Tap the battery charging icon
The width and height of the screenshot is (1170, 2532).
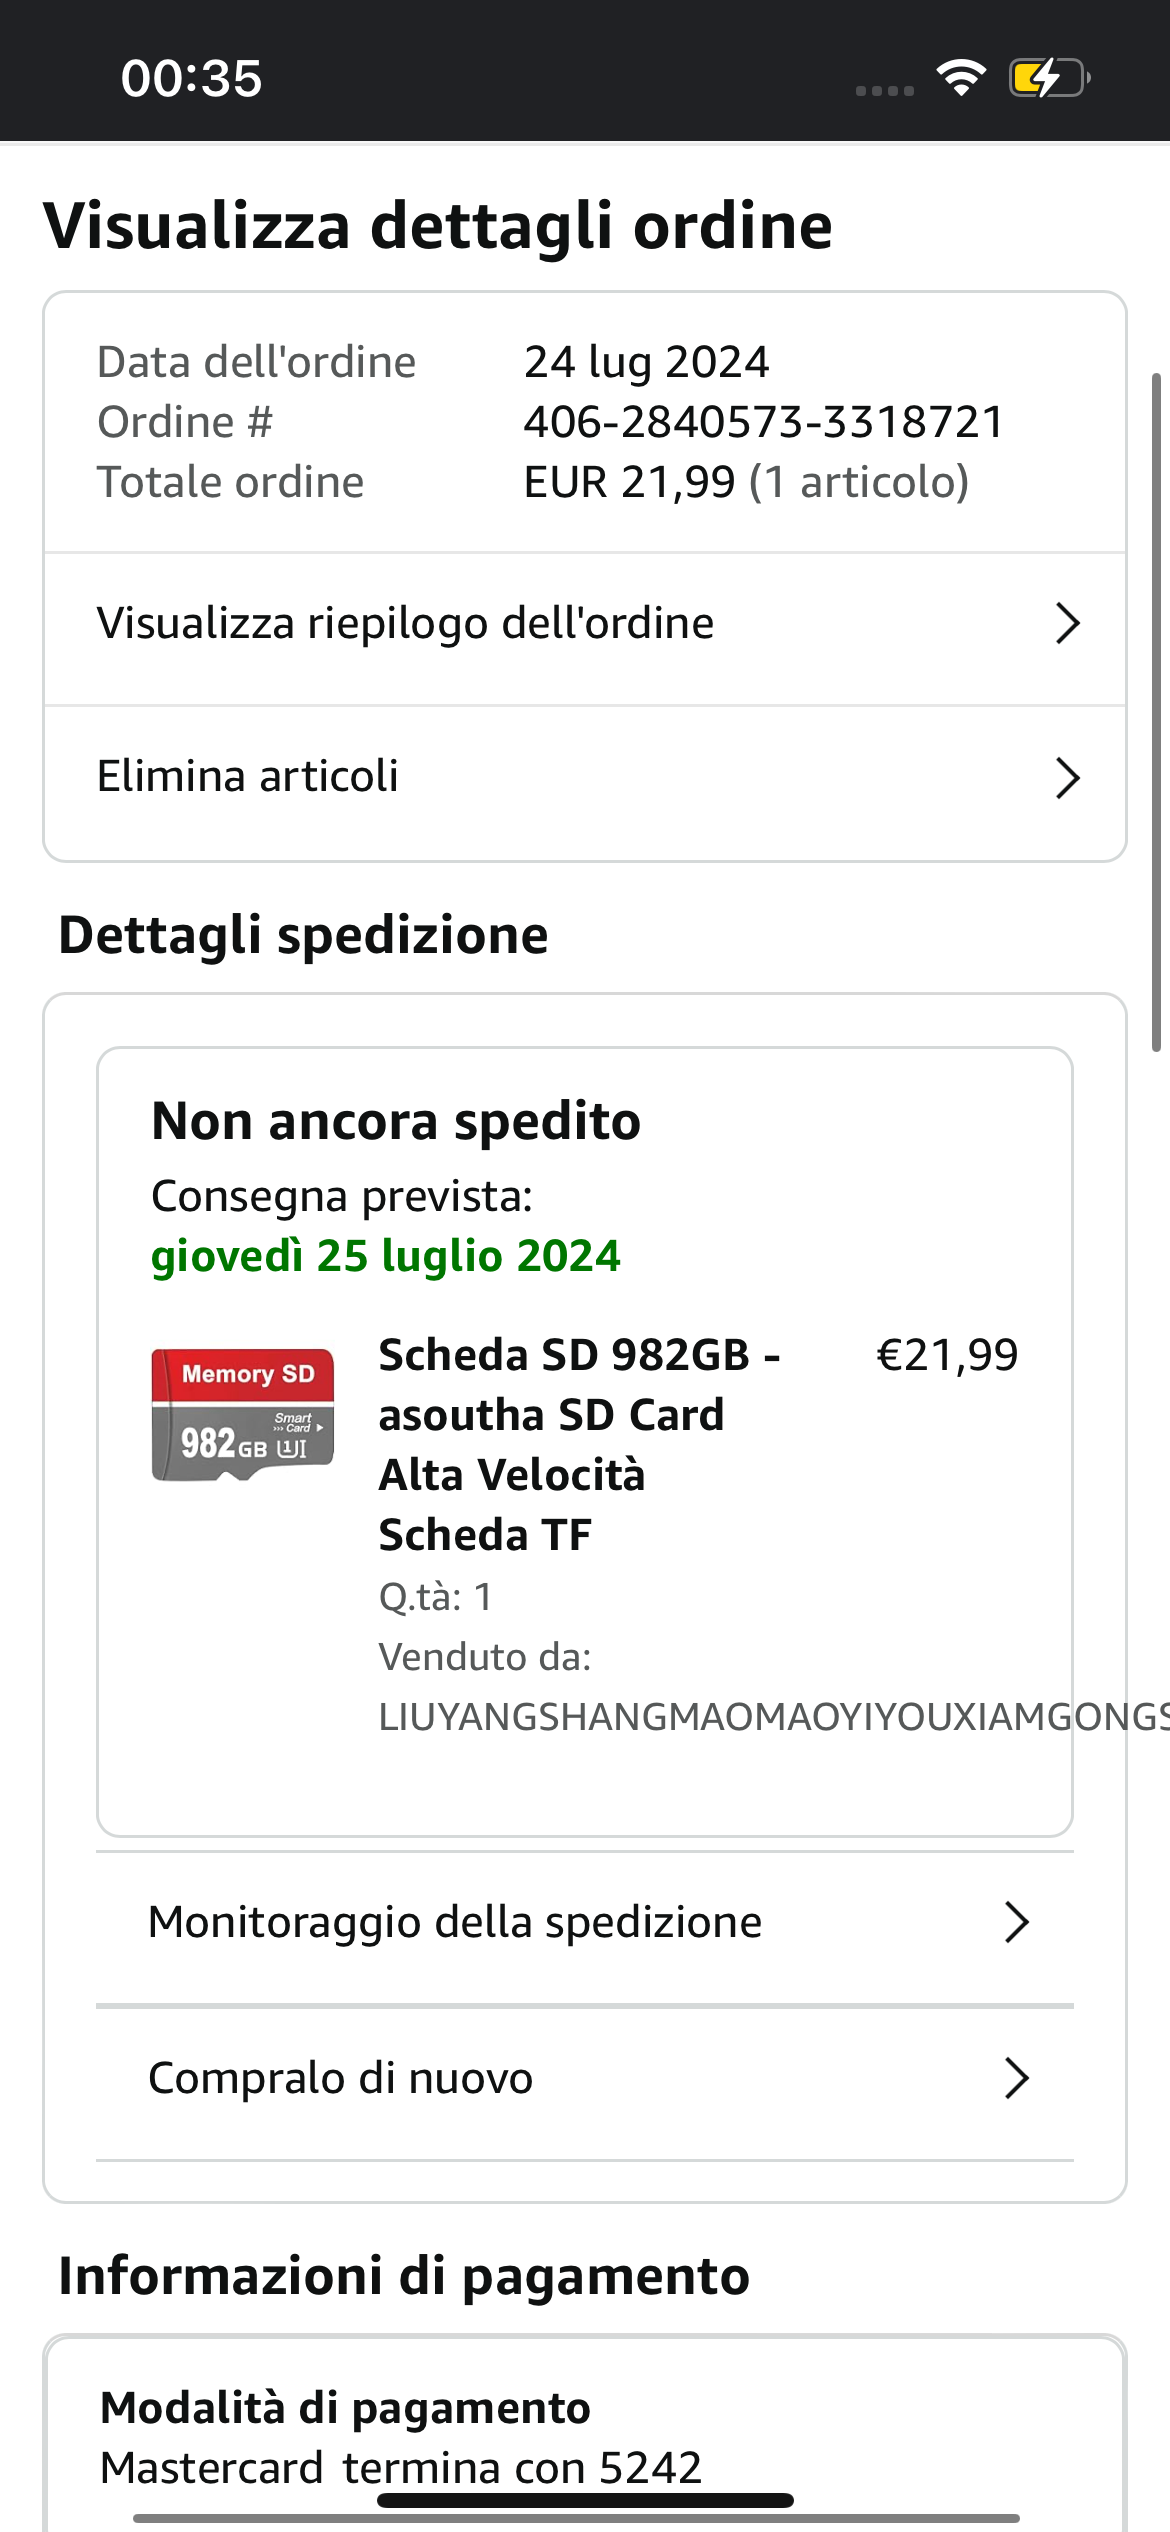[1048, 77]
